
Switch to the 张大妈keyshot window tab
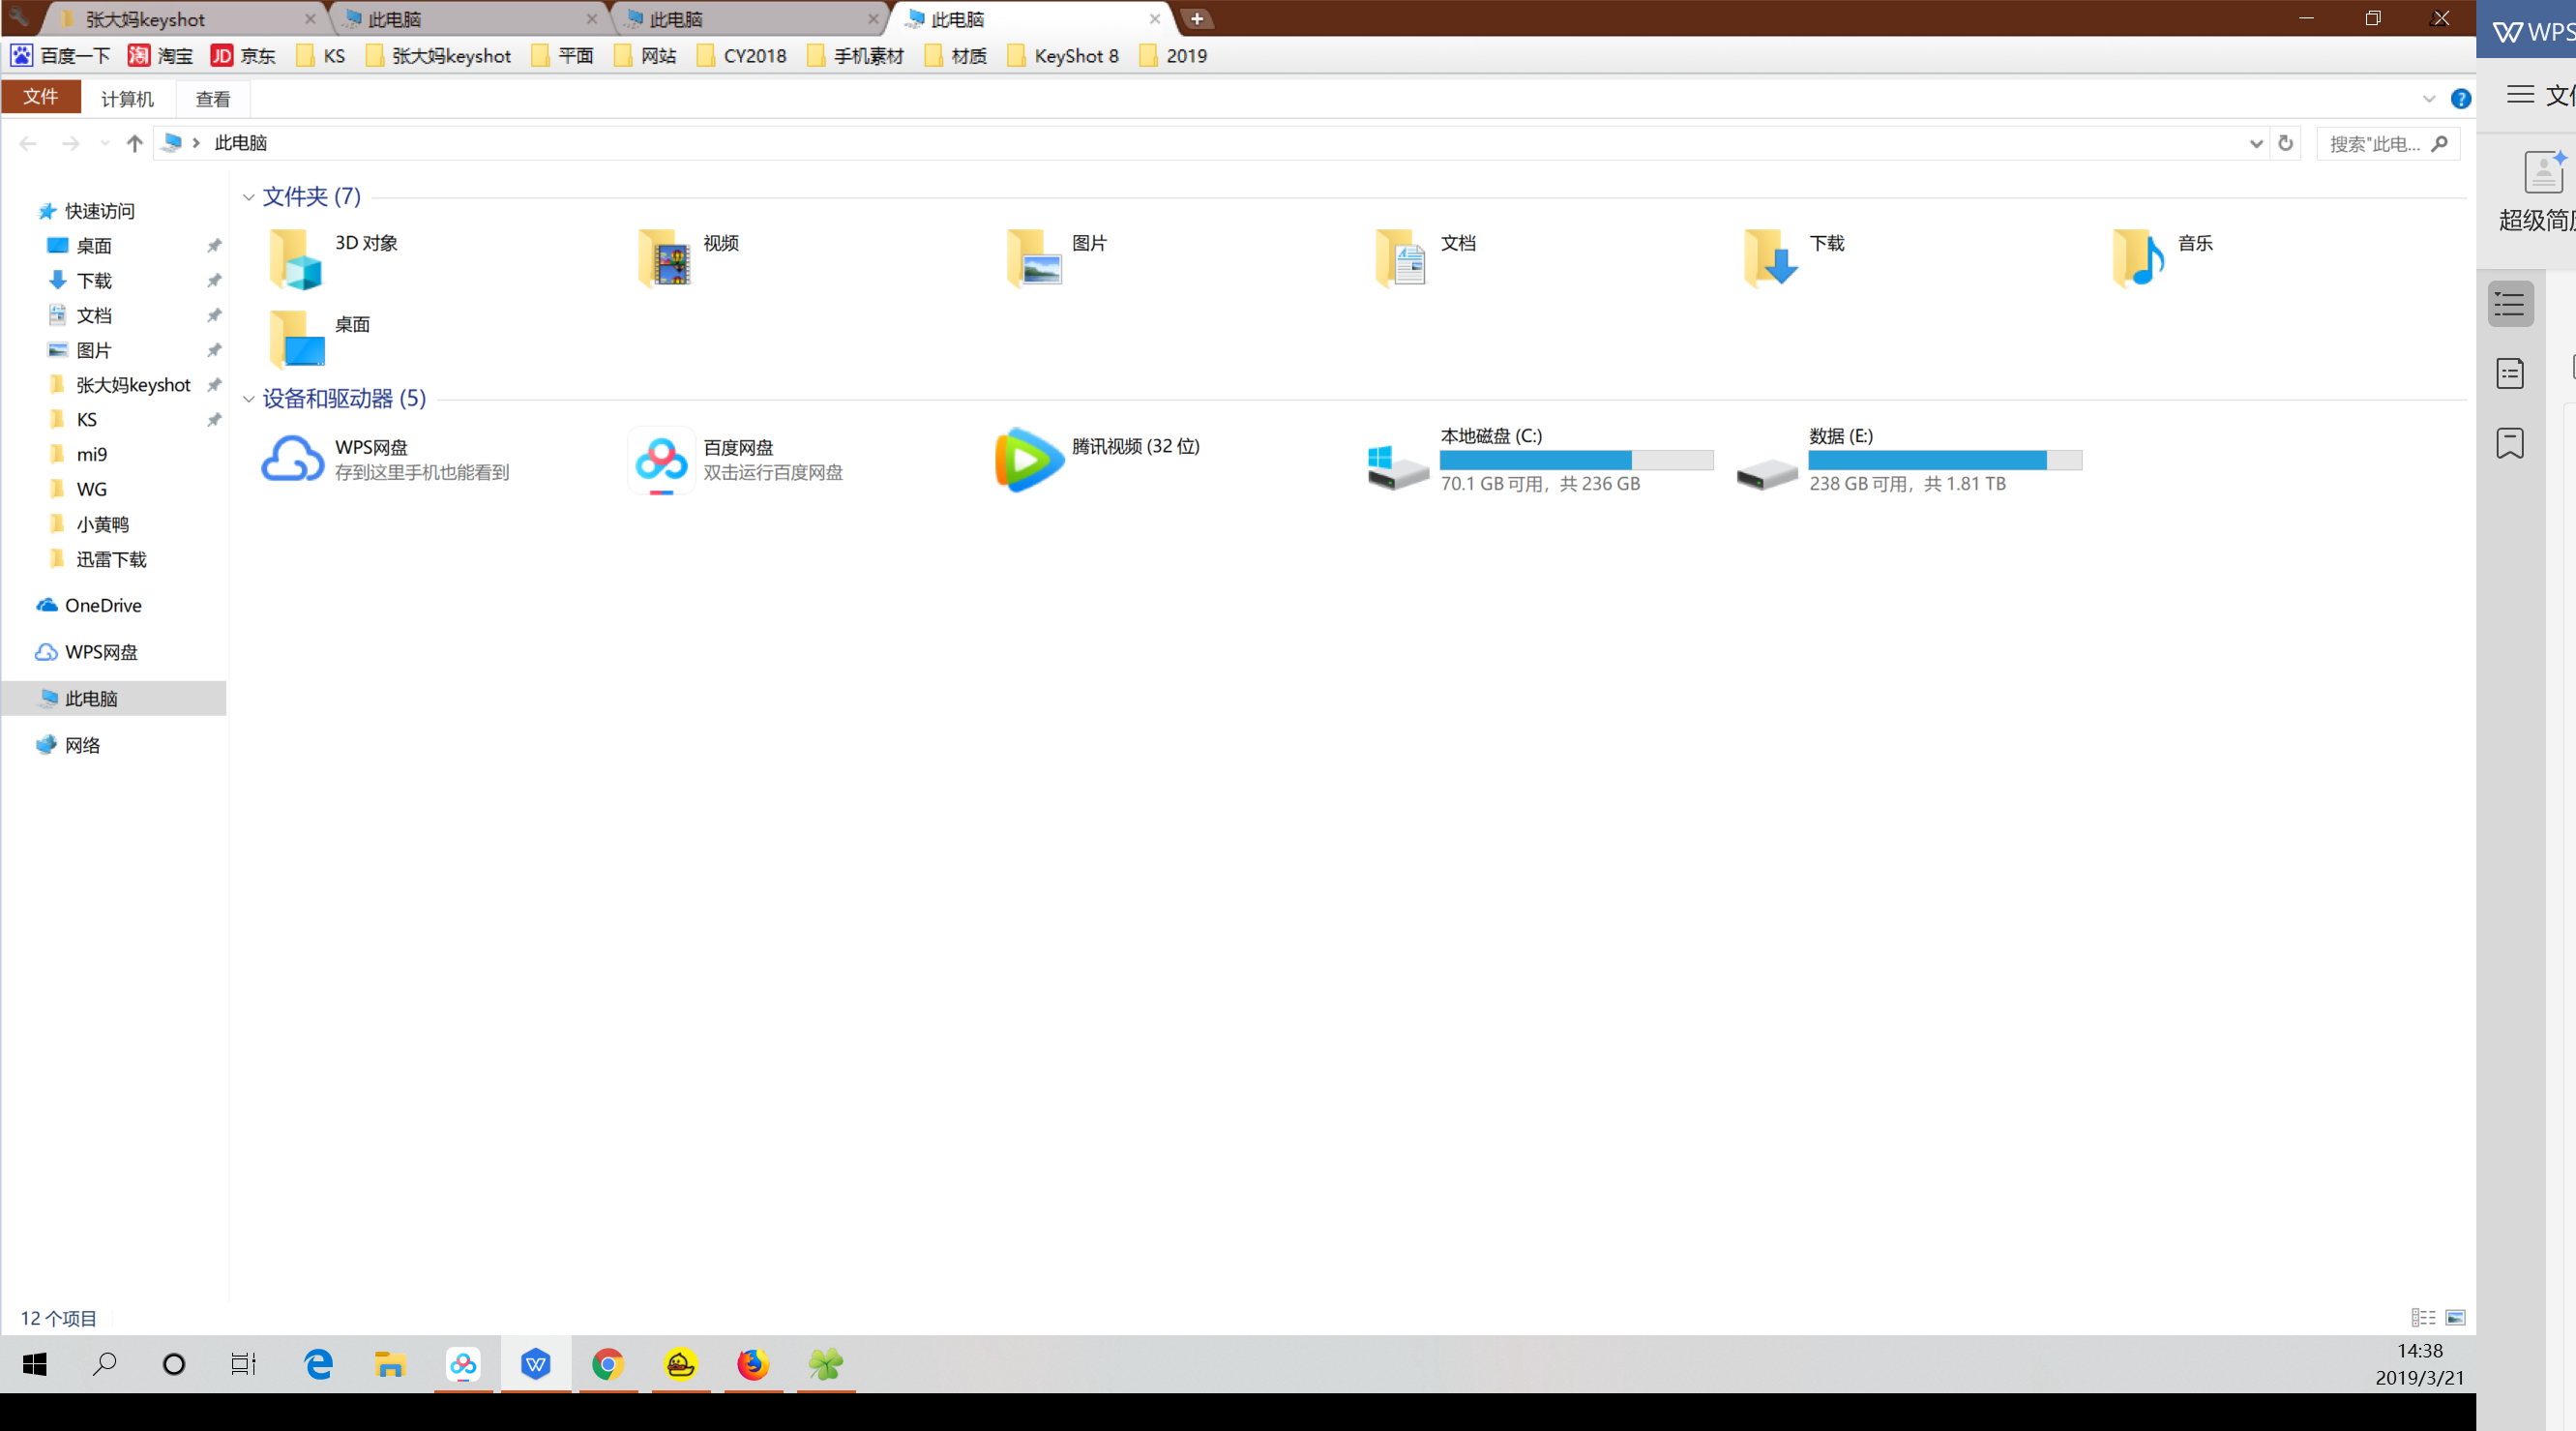(145, 19)
